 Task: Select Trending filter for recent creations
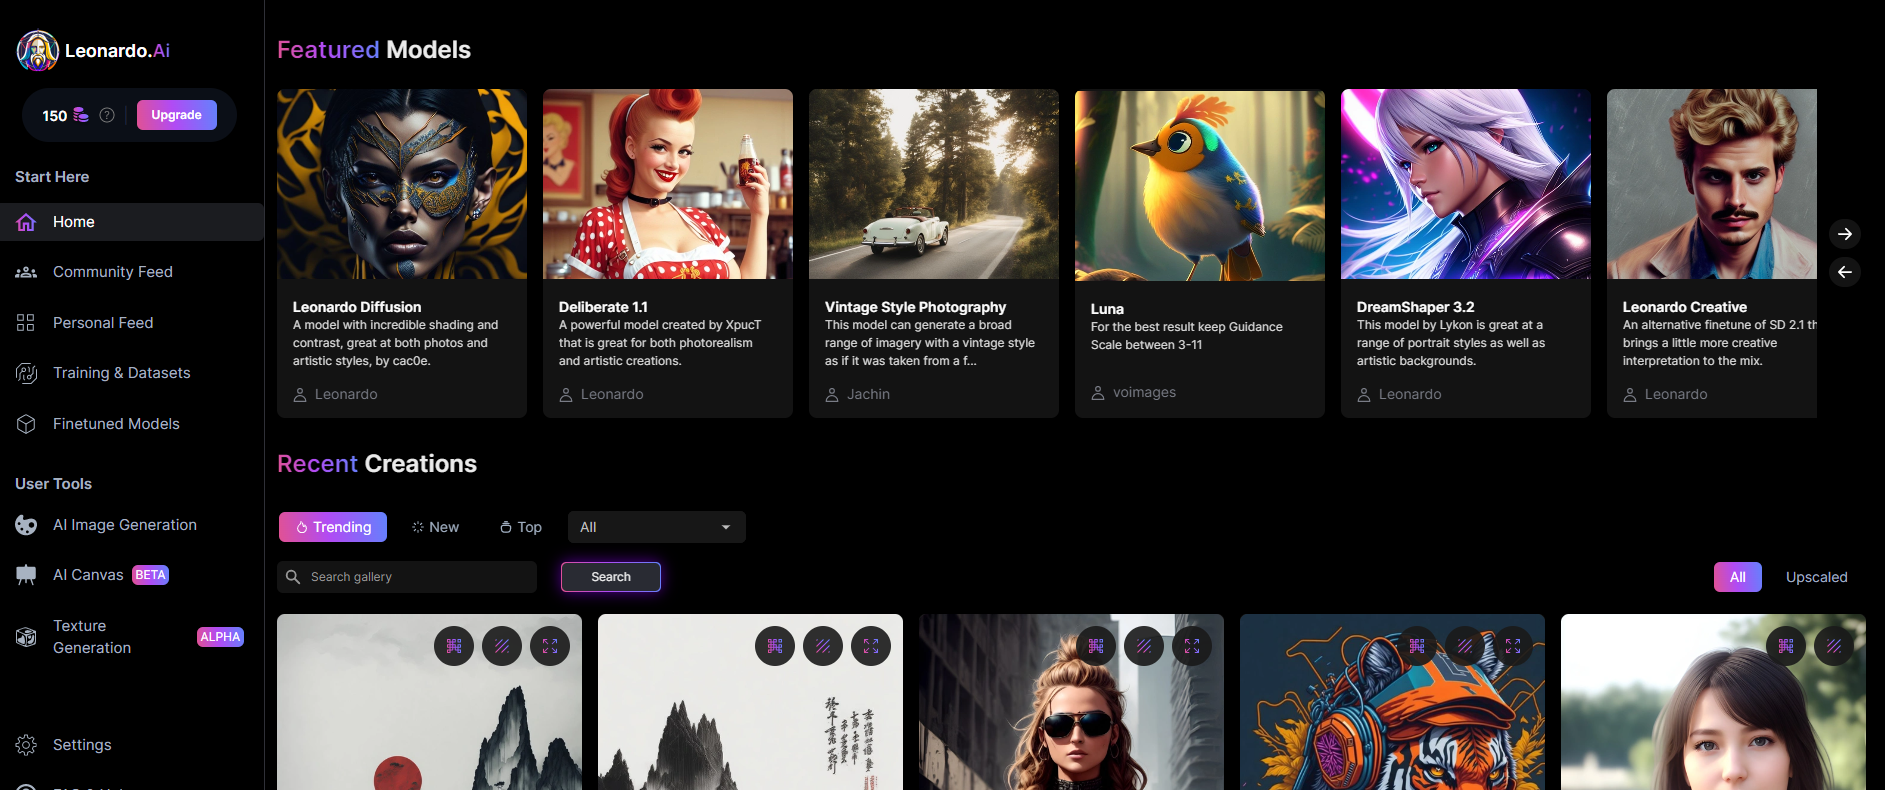pyautogui.click(x=333, y=527)
